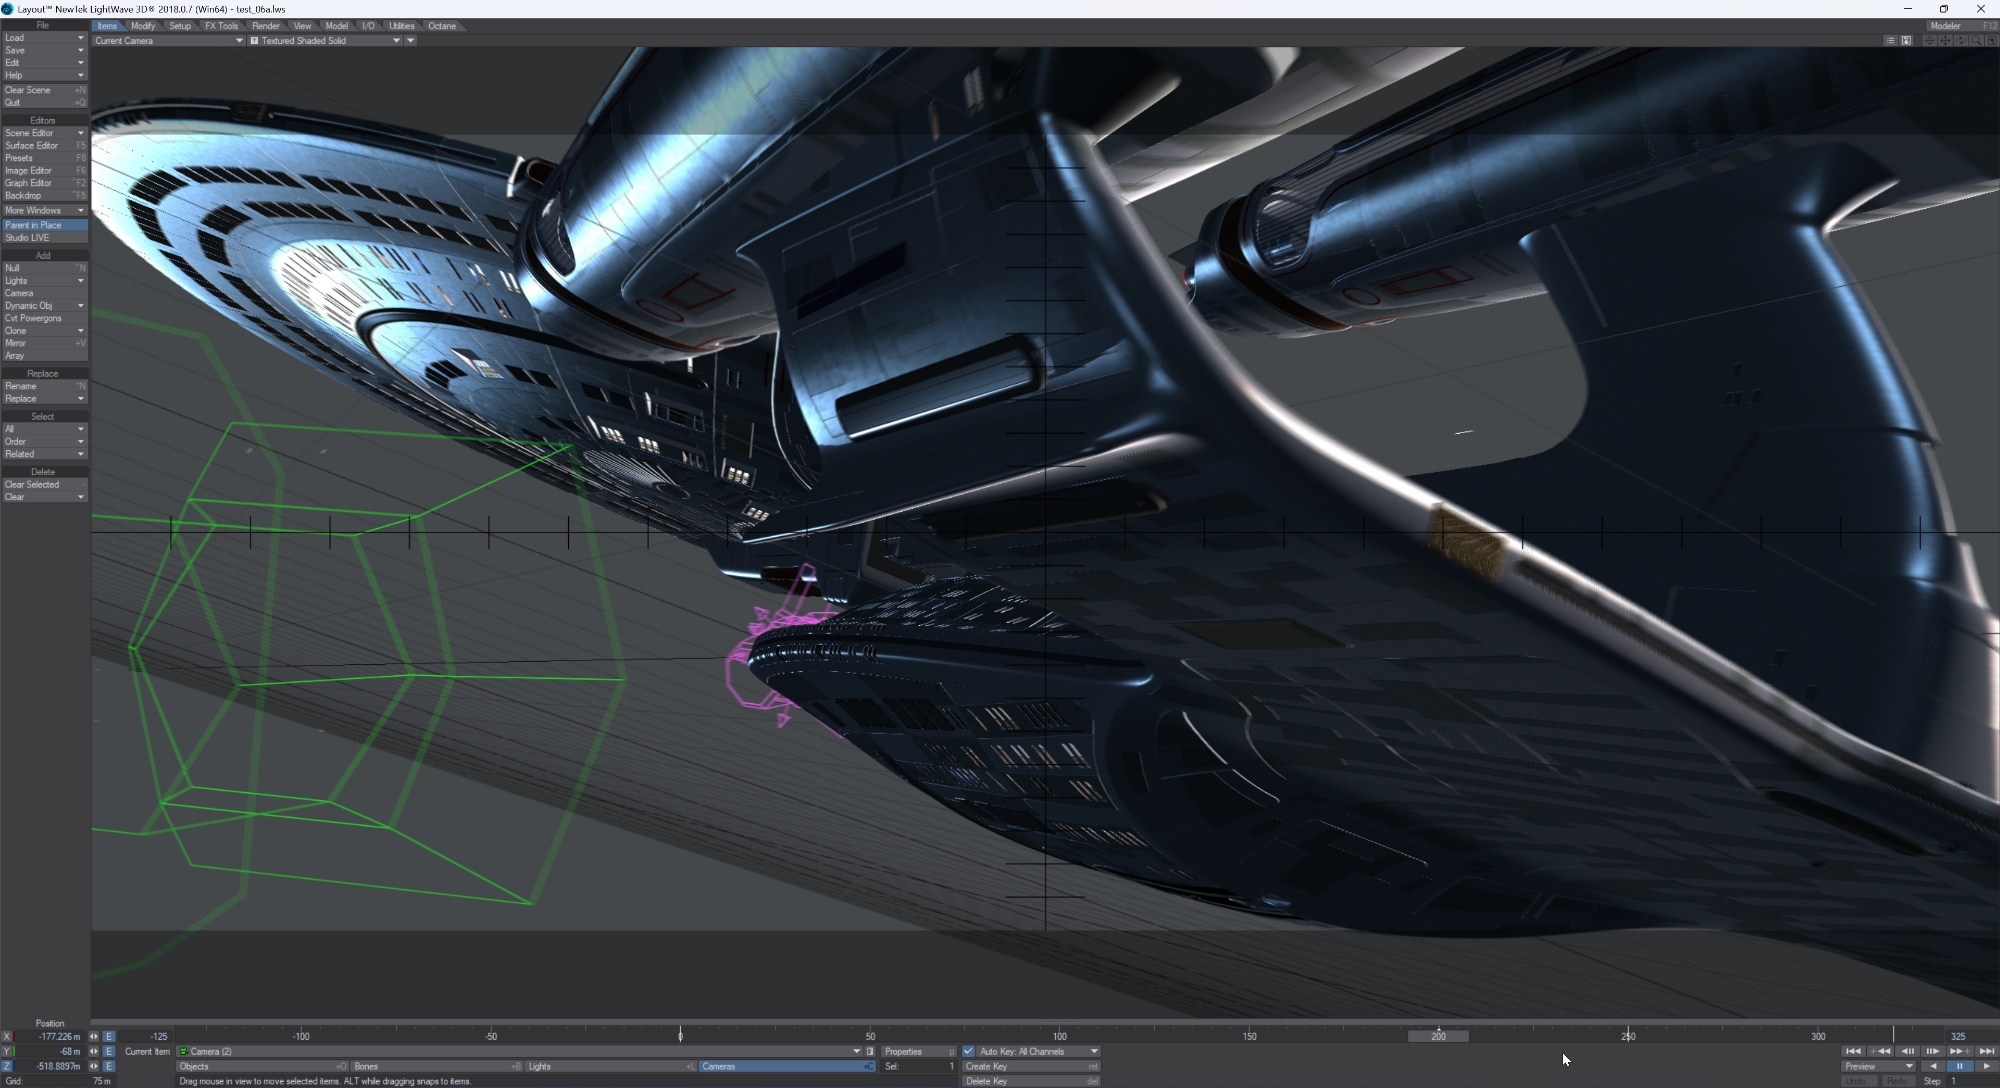Switch to the Modify tab

(x=143, y=26)
